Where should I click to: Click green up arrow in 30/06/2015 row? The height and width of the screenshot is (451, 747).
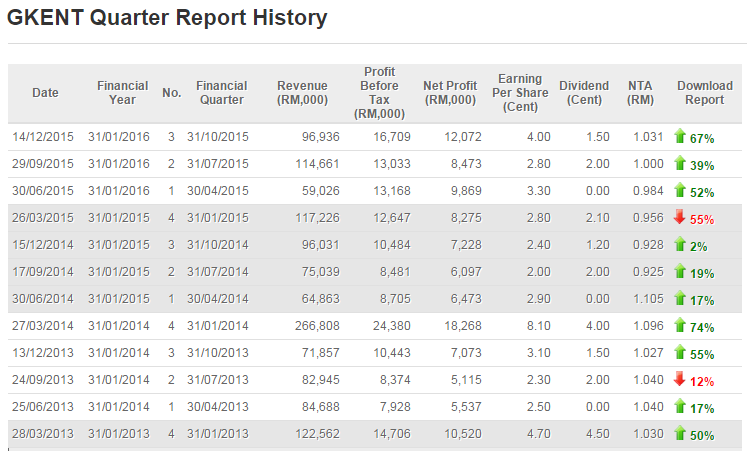point(680,190)
